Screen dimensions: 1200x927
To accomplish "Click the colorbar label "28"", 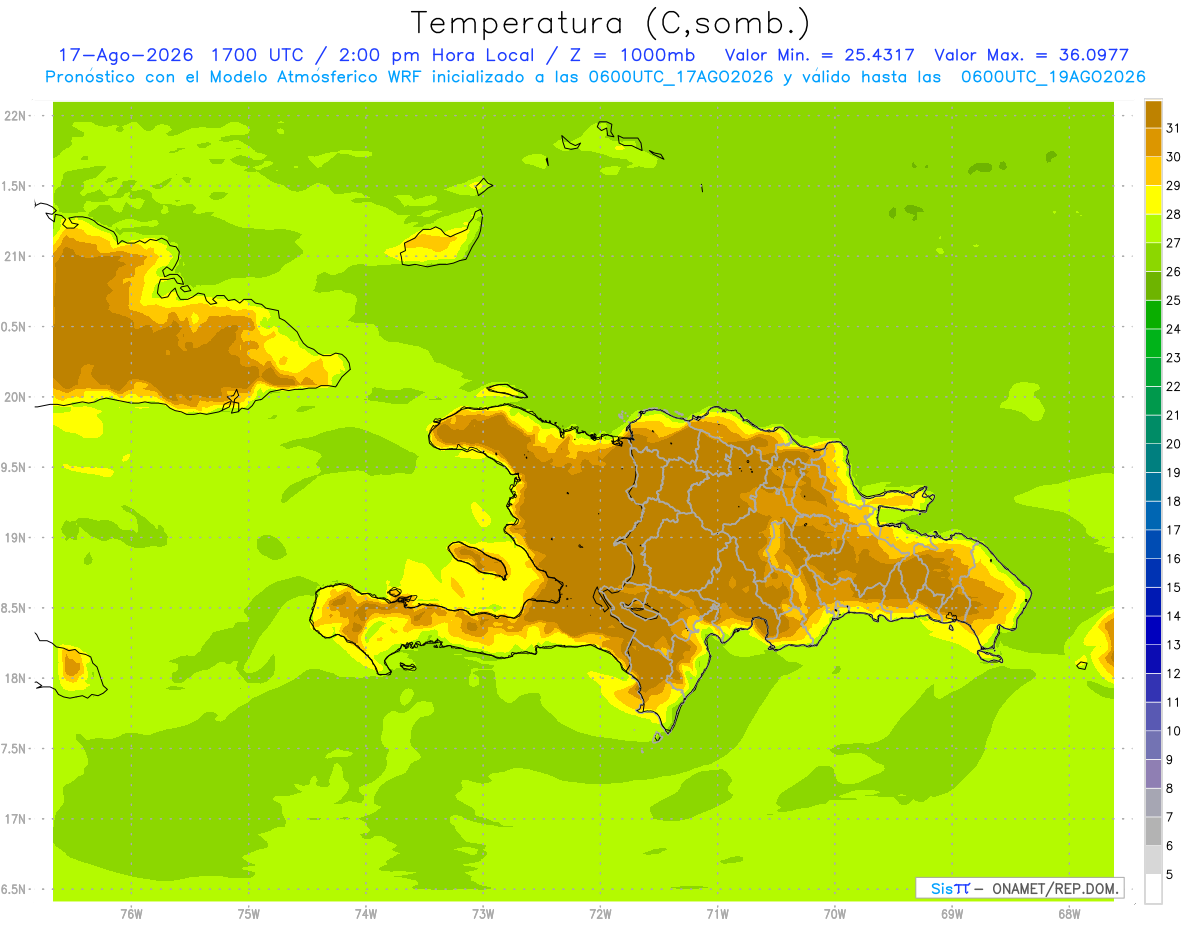I will click(x=1173, y=214).
